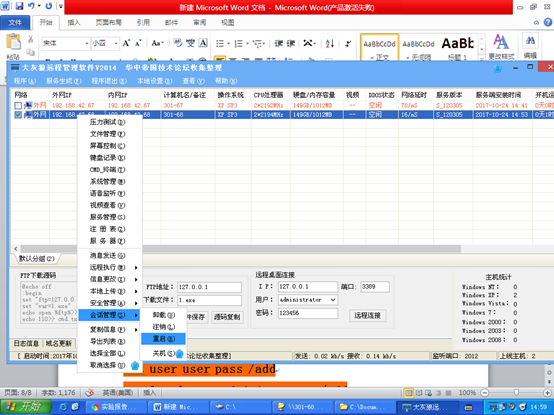554x415 pixels.
Task: Click the Grow Font icon in Word's ribbon
Action: pos(126,43)
